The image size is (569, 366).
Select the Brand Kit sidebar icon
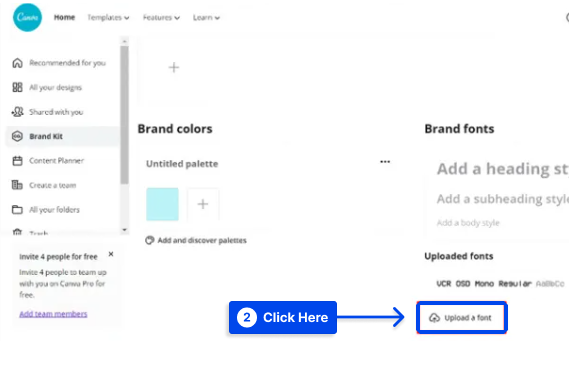coord(17,136)
